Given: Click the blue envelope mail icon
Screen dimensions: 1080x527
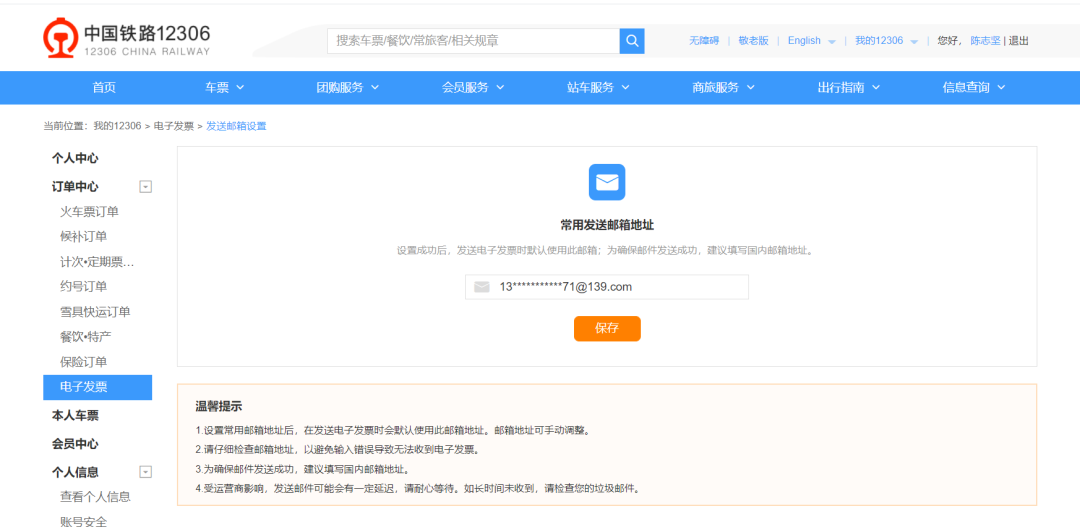Looking at the screenshot, I should click(x=607, y=182).
